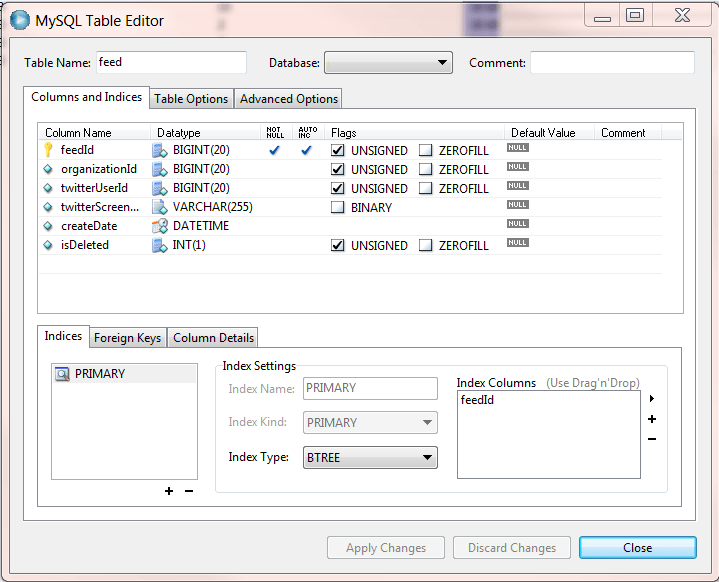This screenshot has height=582, width=719.
Task: Click the datatype icon in organizationId row
Action: pyautogui.click(x=160, y=169)
